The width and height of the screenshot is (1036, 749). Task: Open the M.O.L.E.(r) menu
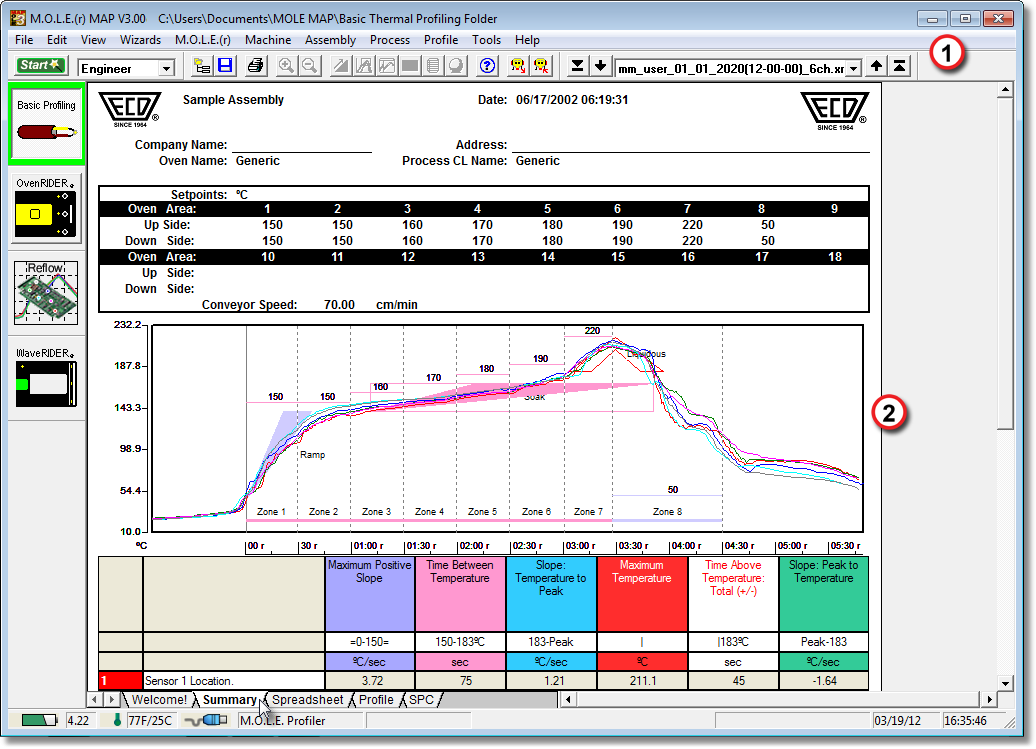point(203,40)
